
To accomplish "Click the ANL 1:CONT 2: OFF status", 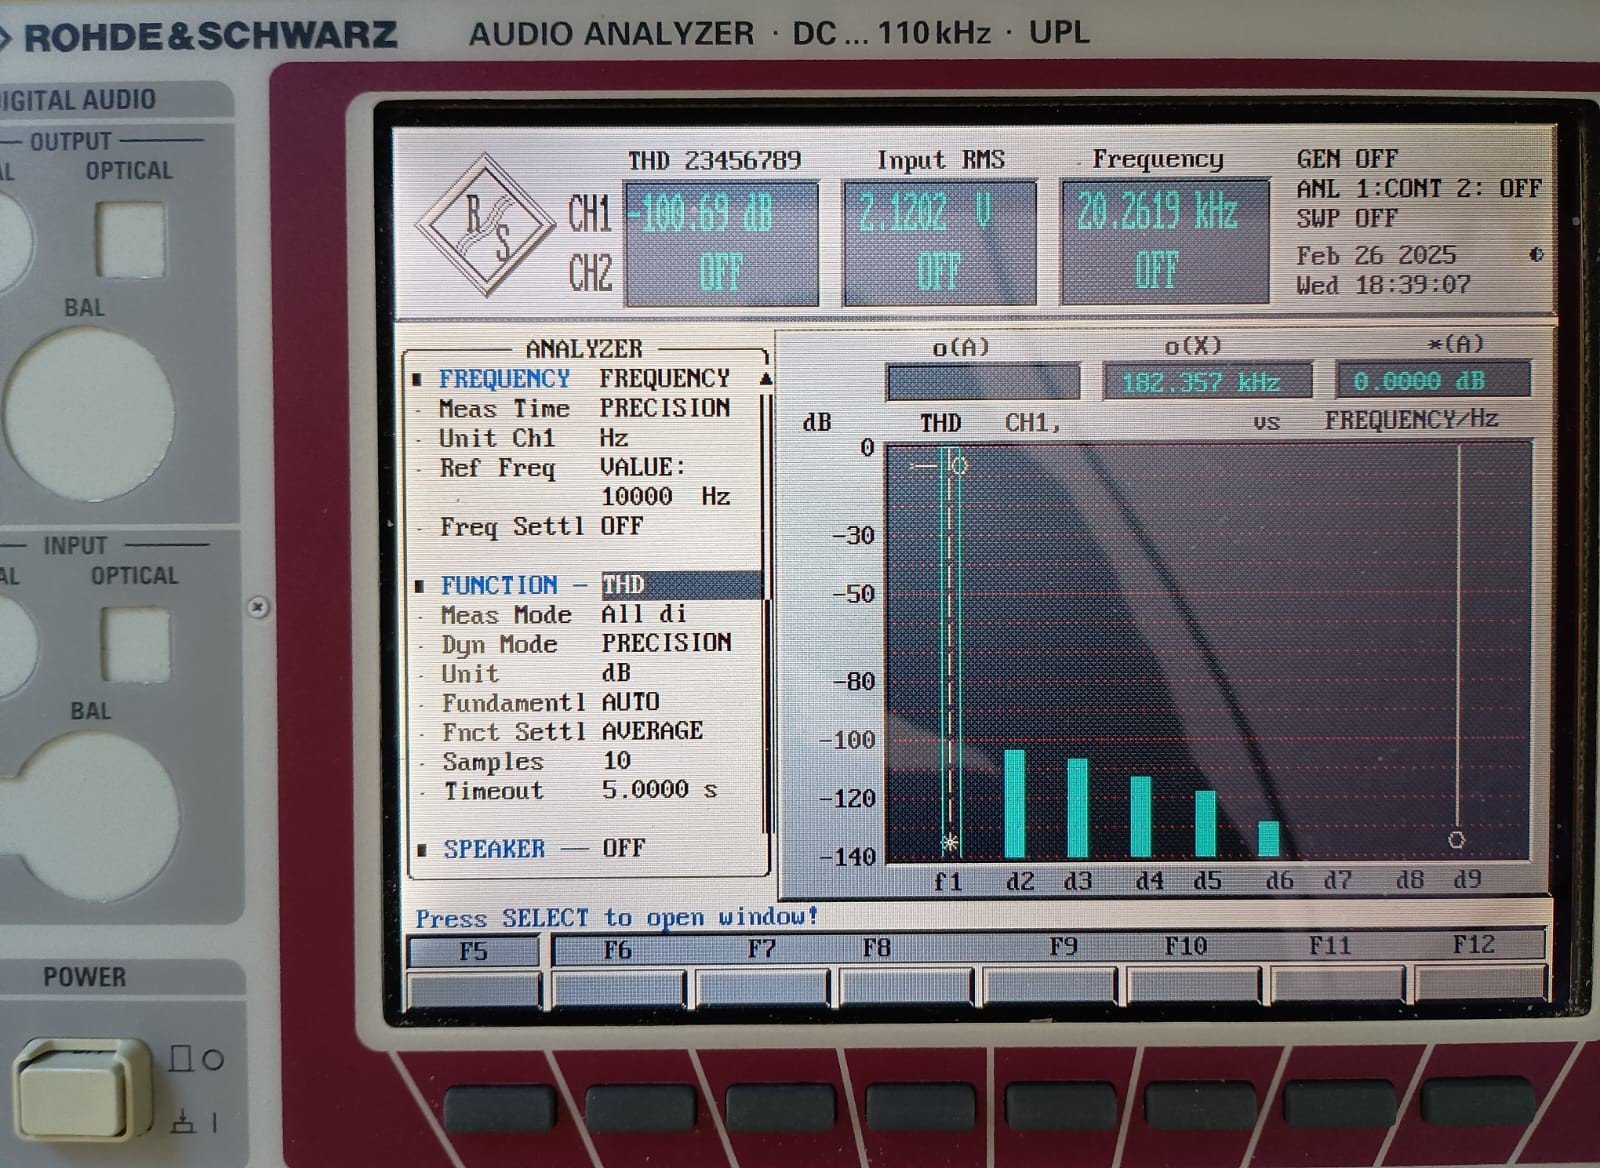I will coord(1419,189).
